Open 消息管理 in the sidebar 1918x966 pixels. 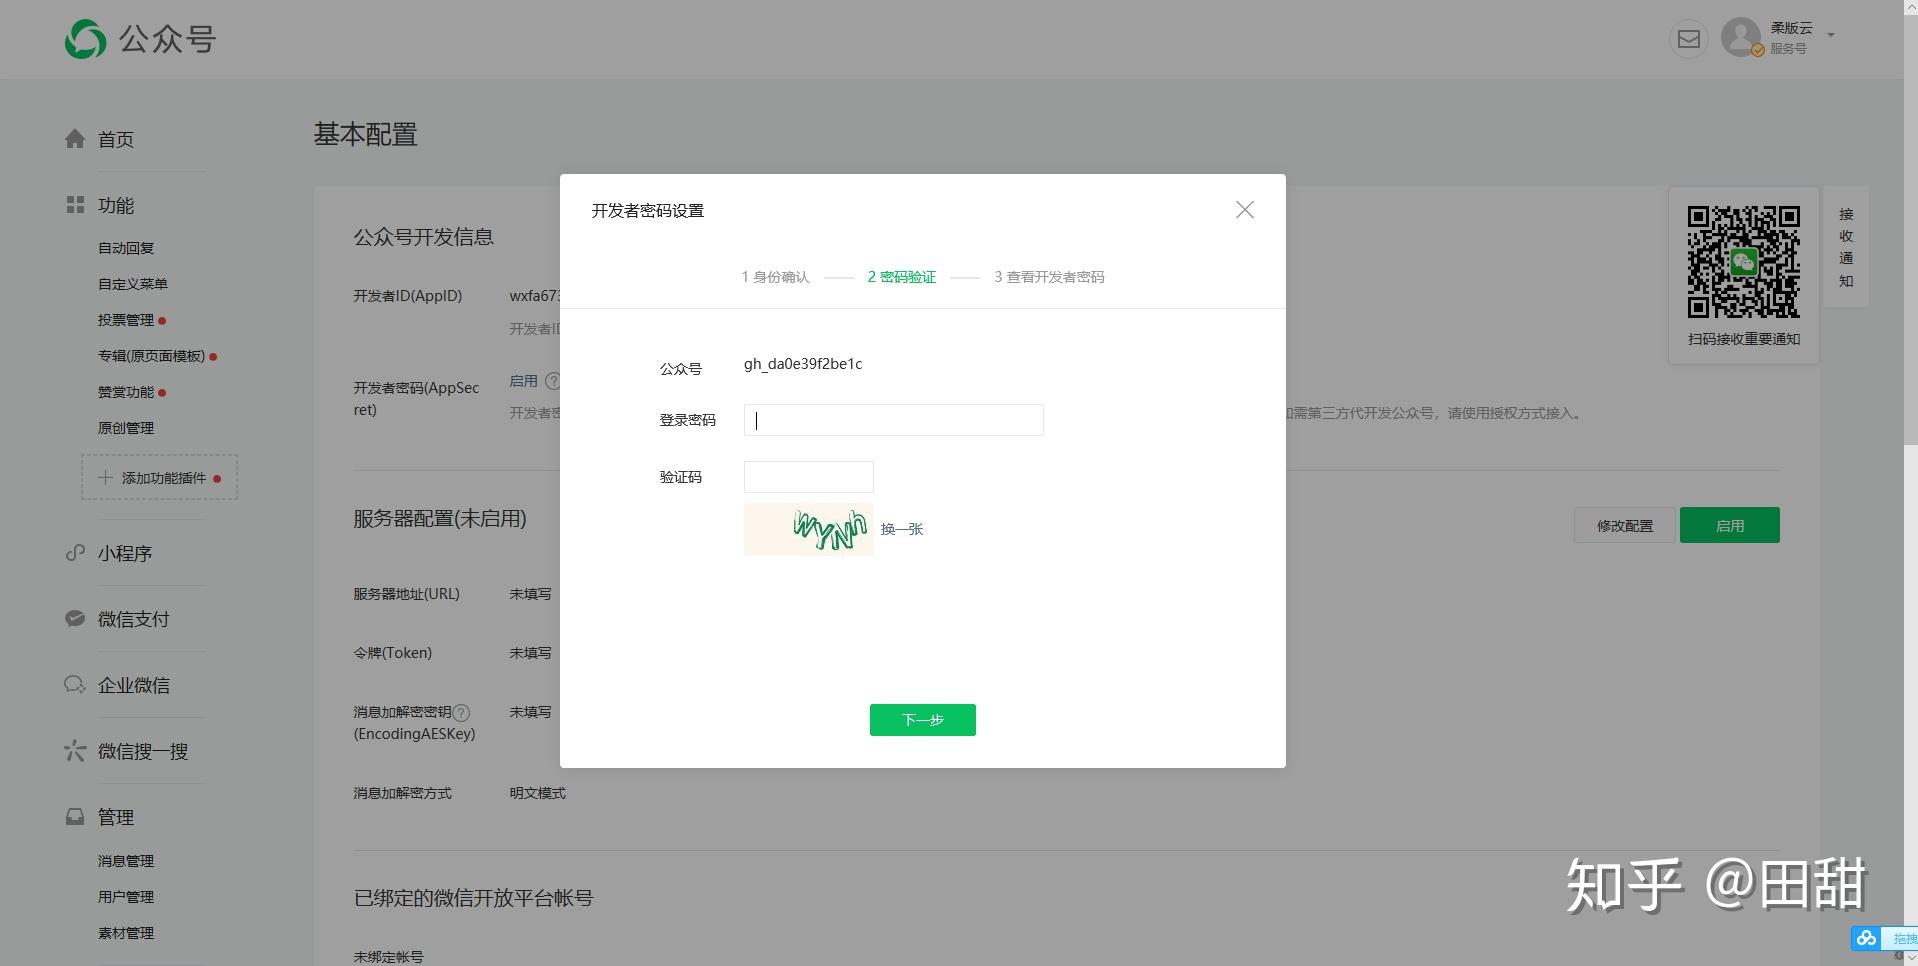(x=126, y=861)
